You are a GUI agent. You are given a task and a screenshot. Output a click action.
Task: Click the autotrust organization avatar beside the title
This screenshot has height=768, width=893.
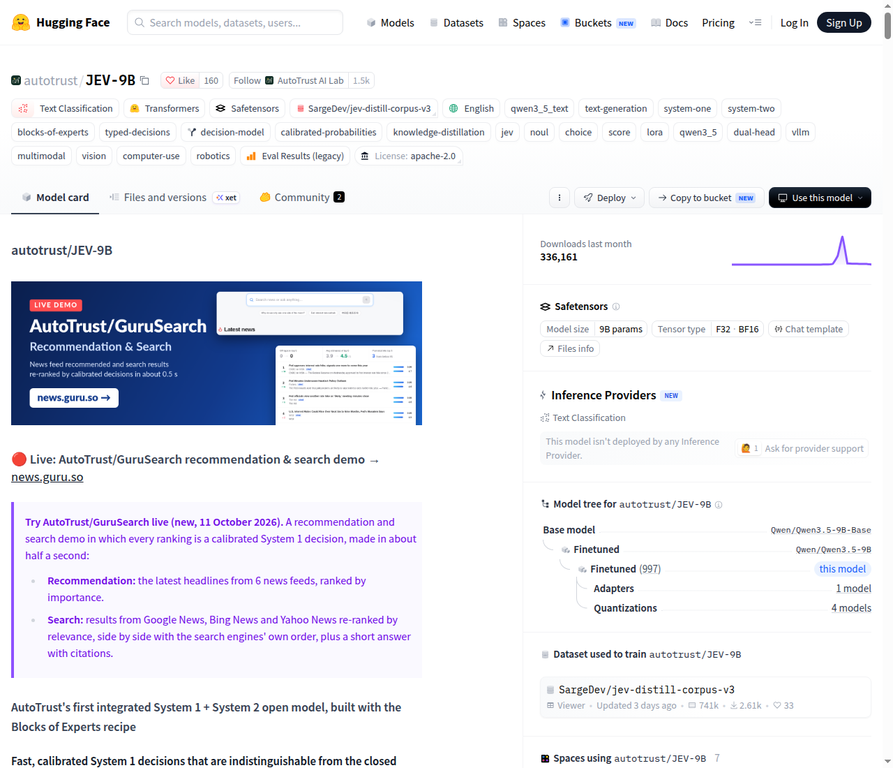pos(16,80)
